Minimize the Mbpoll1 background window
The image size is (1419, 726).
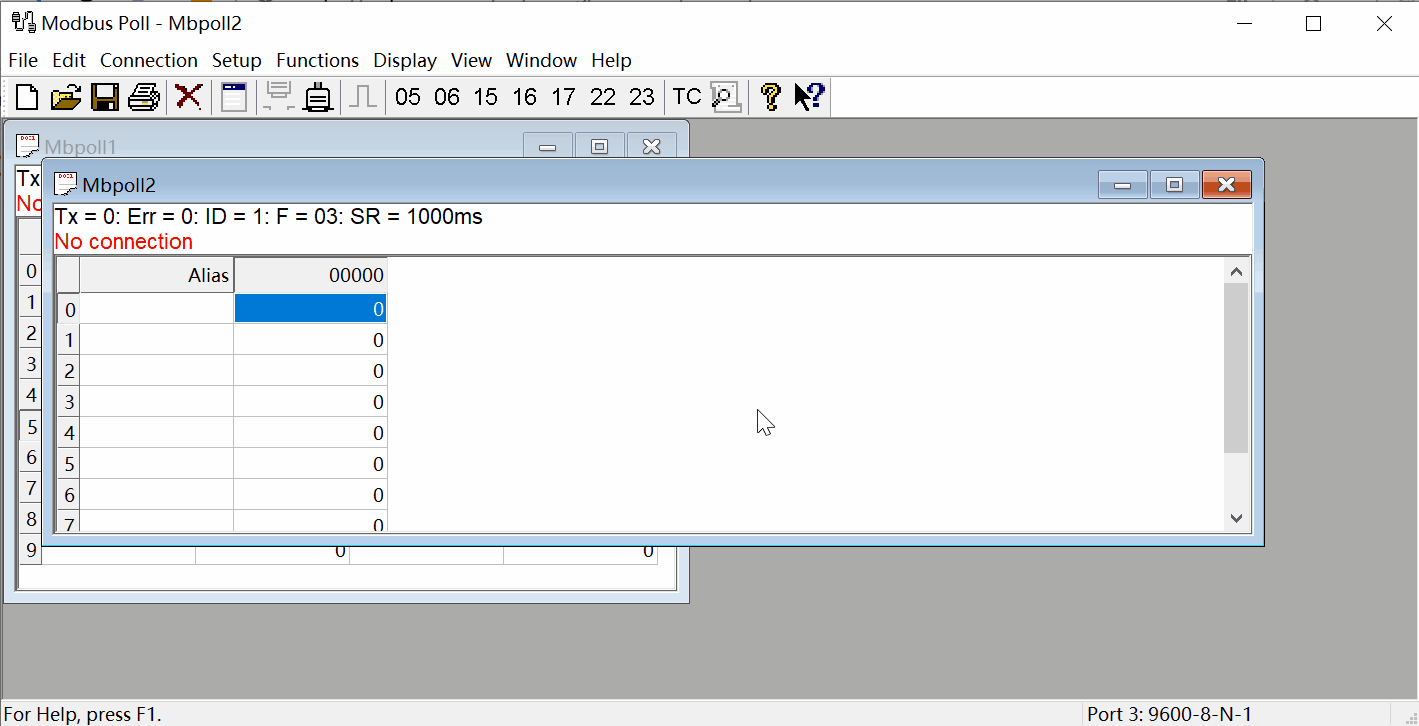[x=548, y=147]
